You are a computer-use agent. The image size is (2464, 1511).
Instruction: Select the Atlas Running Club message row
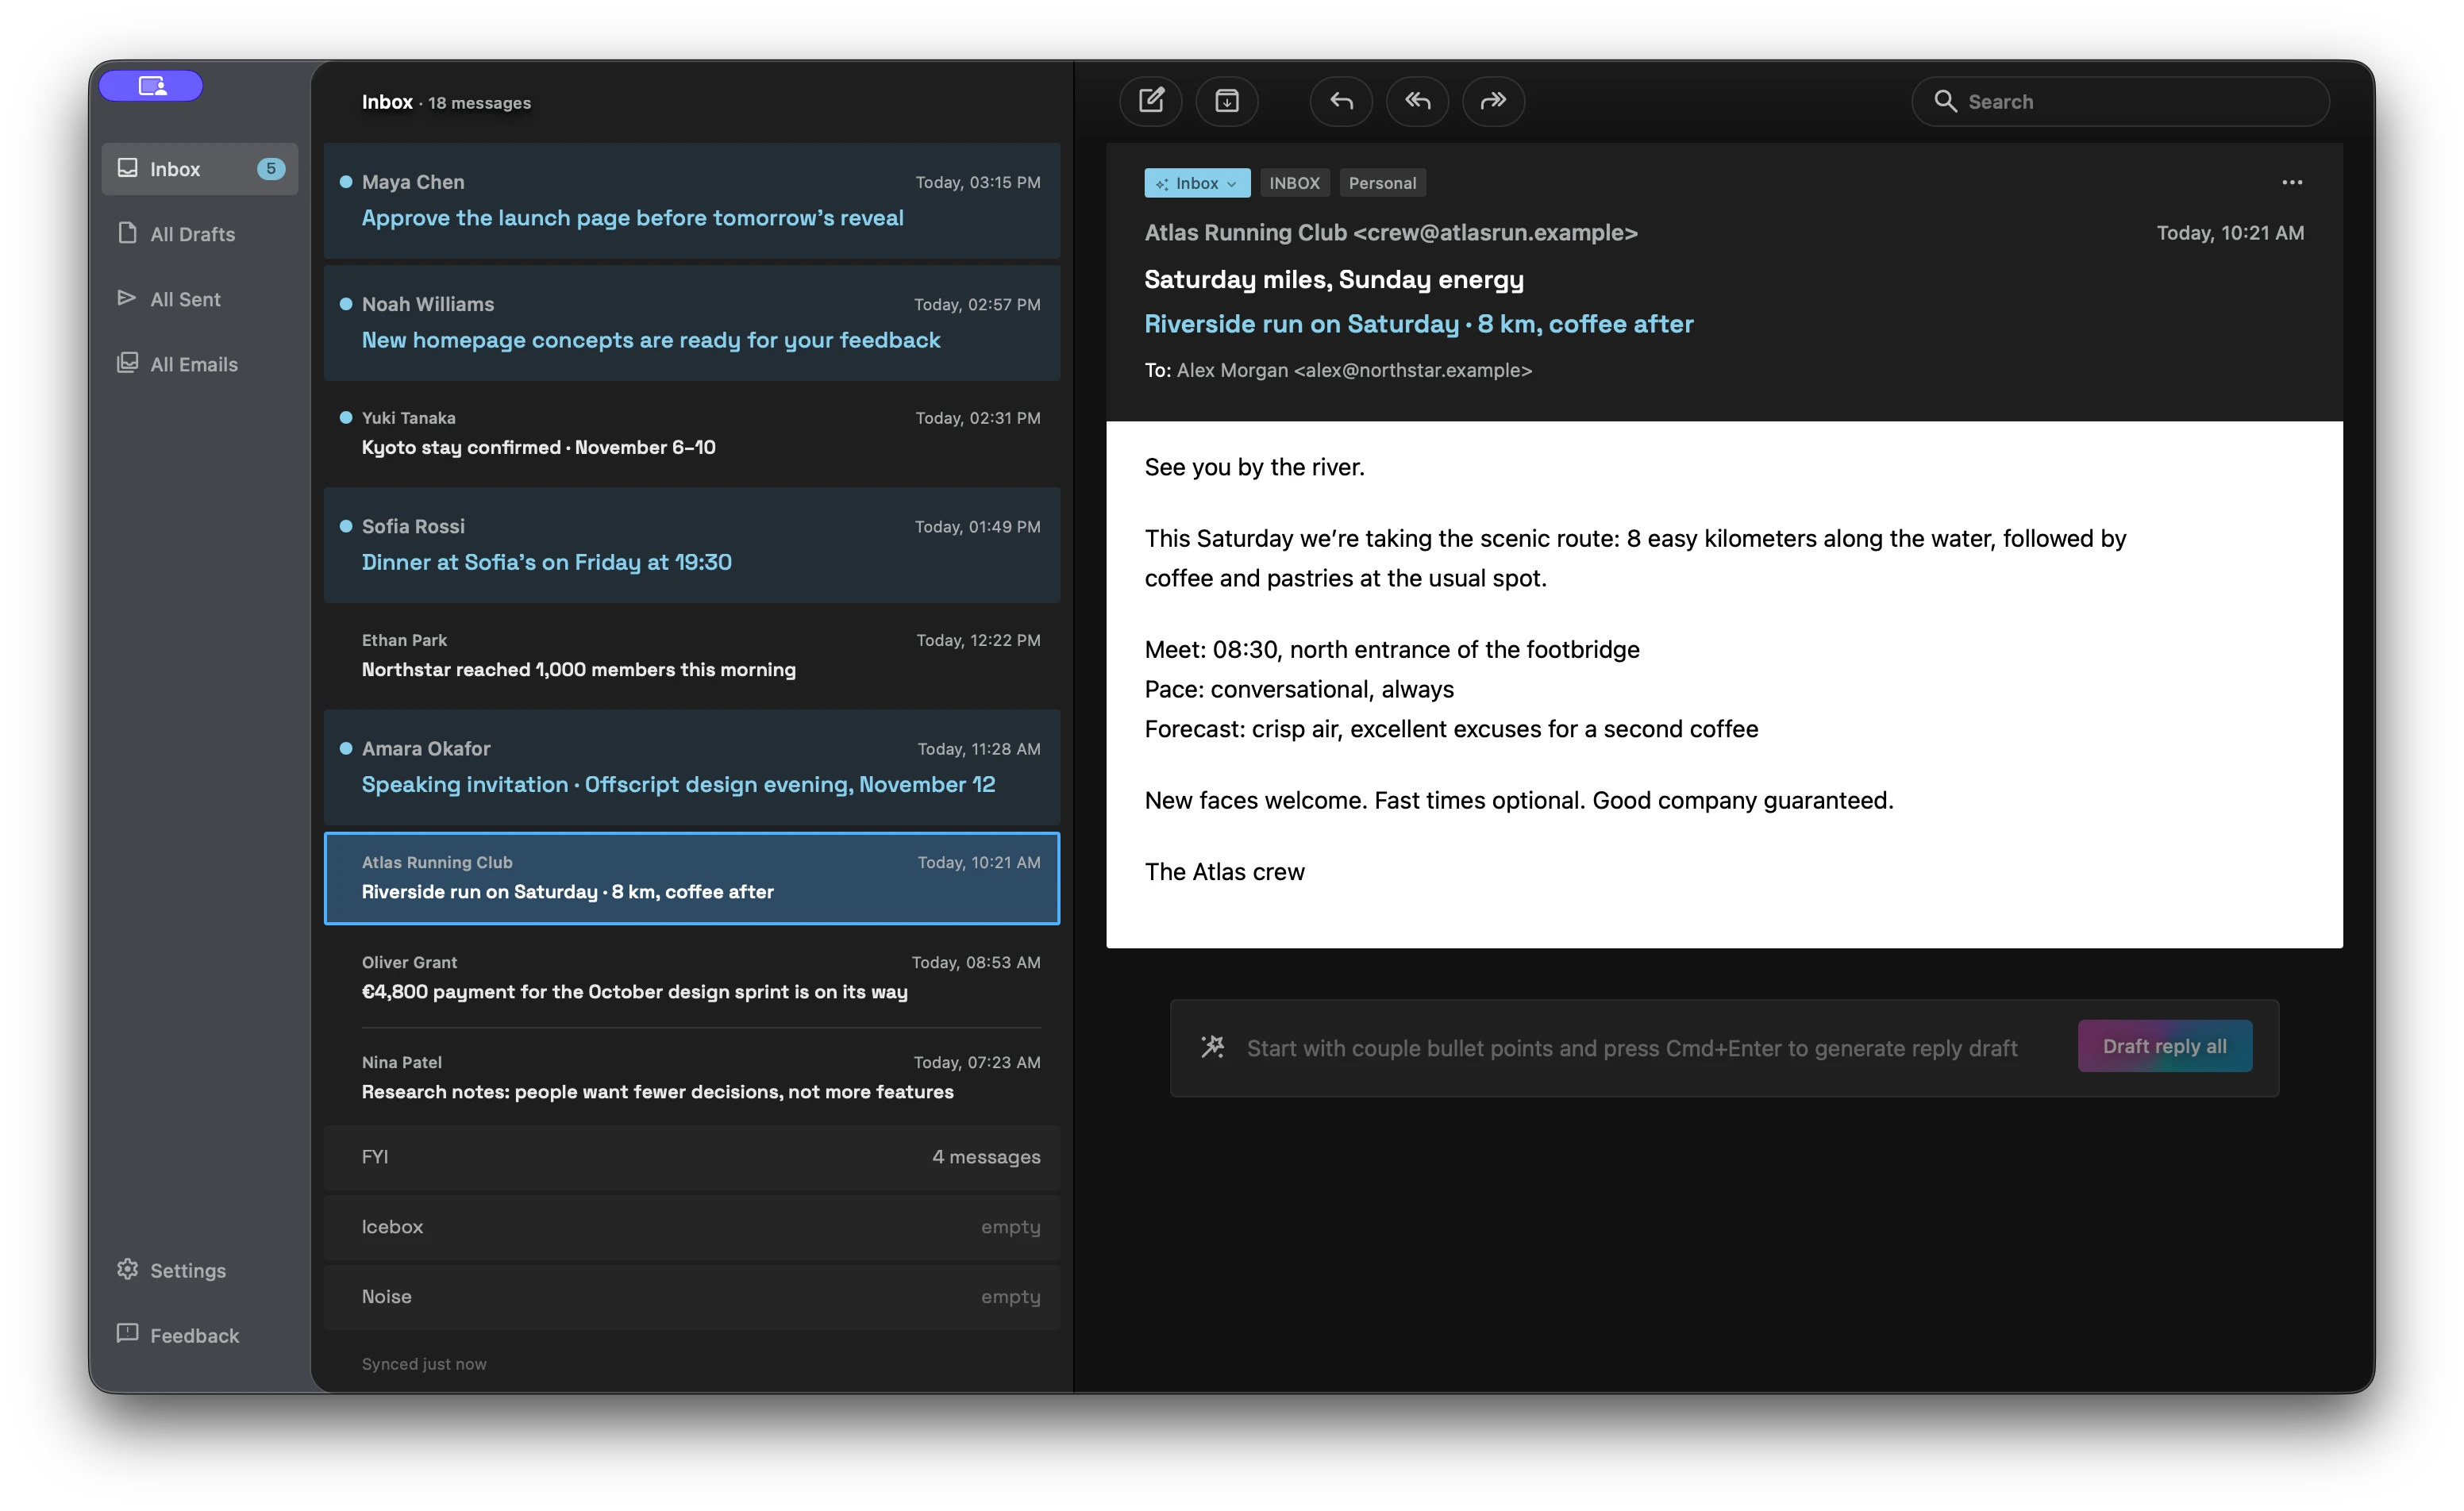(x=692, y=878)
